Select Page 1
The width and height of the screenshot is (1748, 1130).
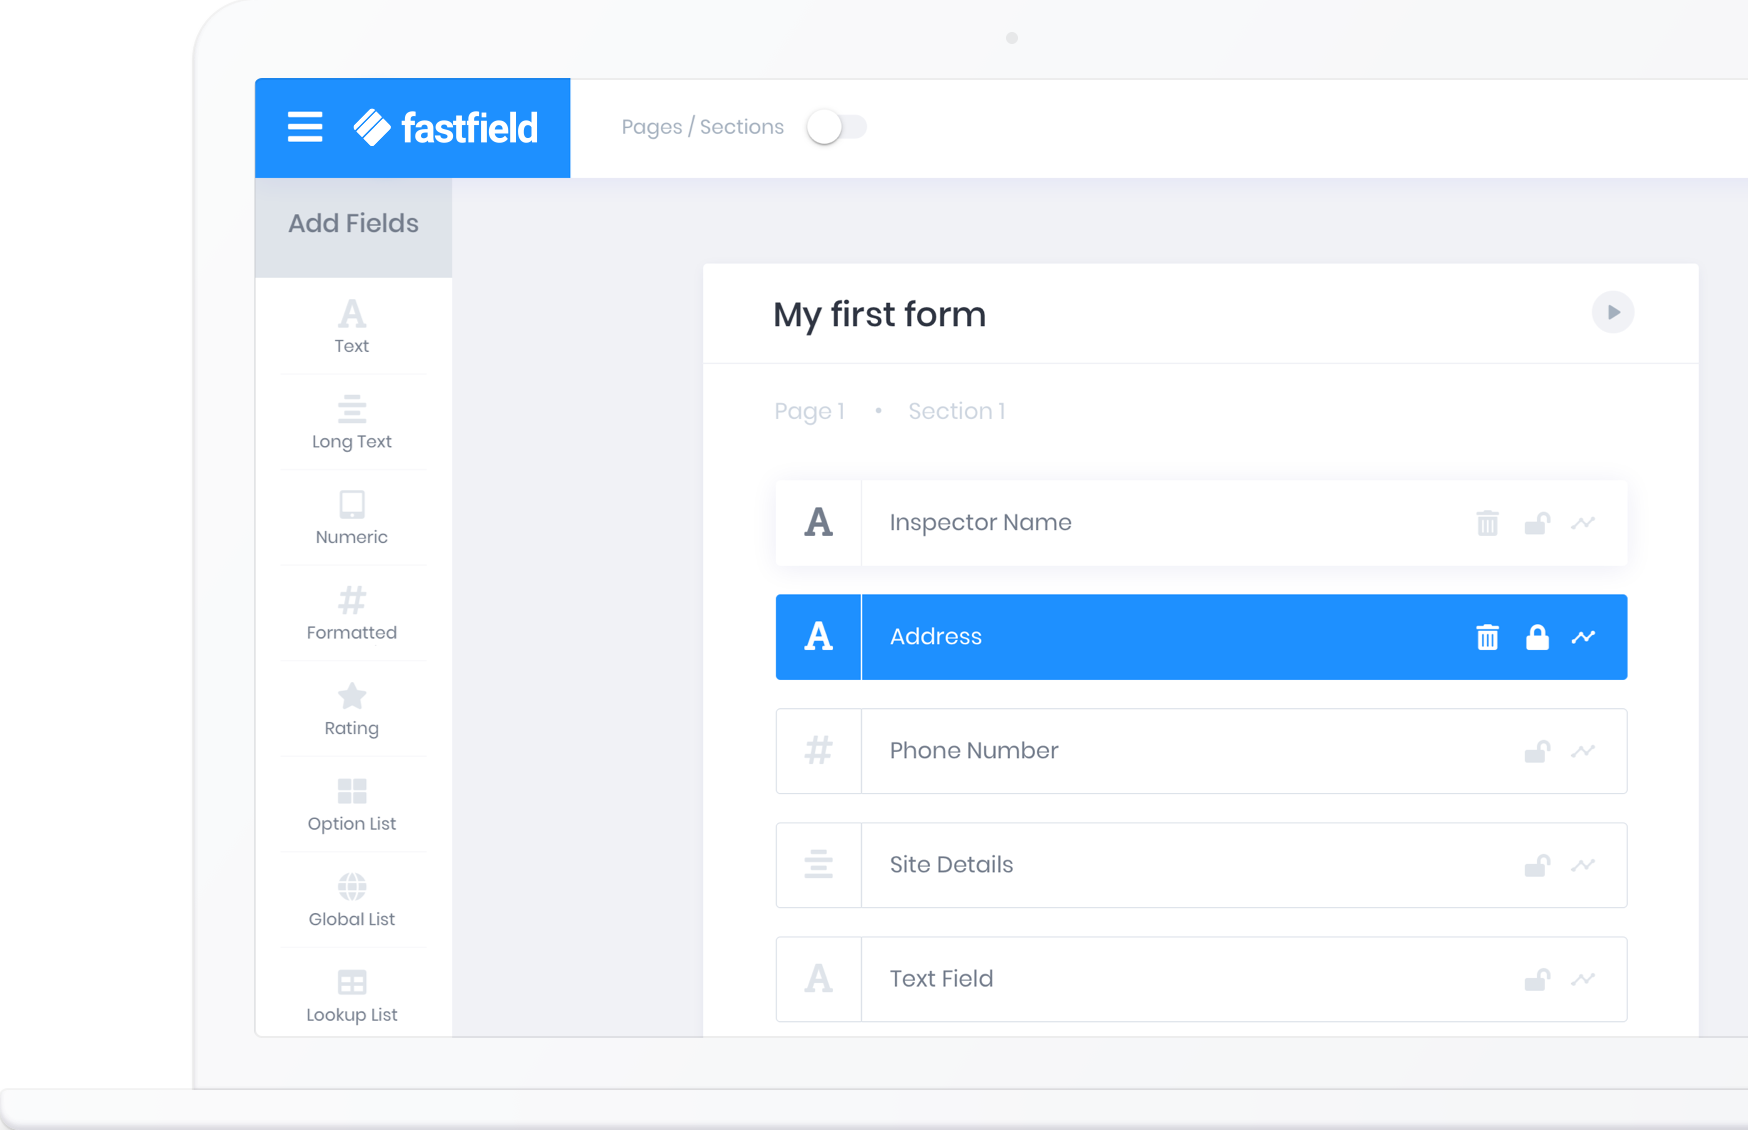810,410
